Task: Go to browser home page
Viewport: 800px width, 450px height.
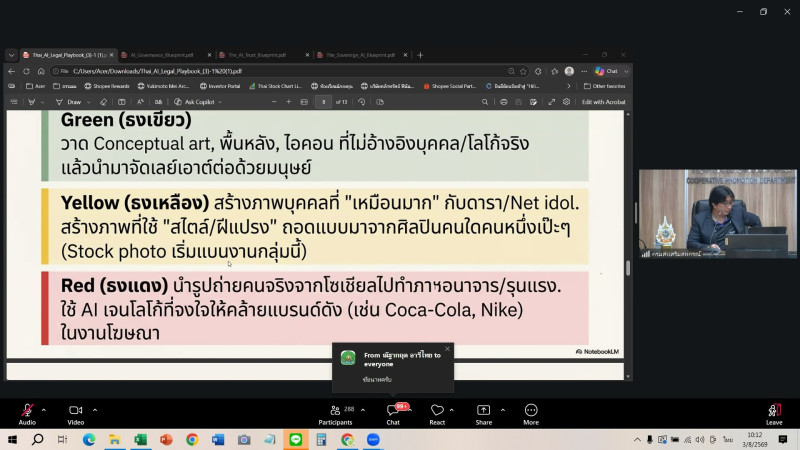Action: coord(41,71)
